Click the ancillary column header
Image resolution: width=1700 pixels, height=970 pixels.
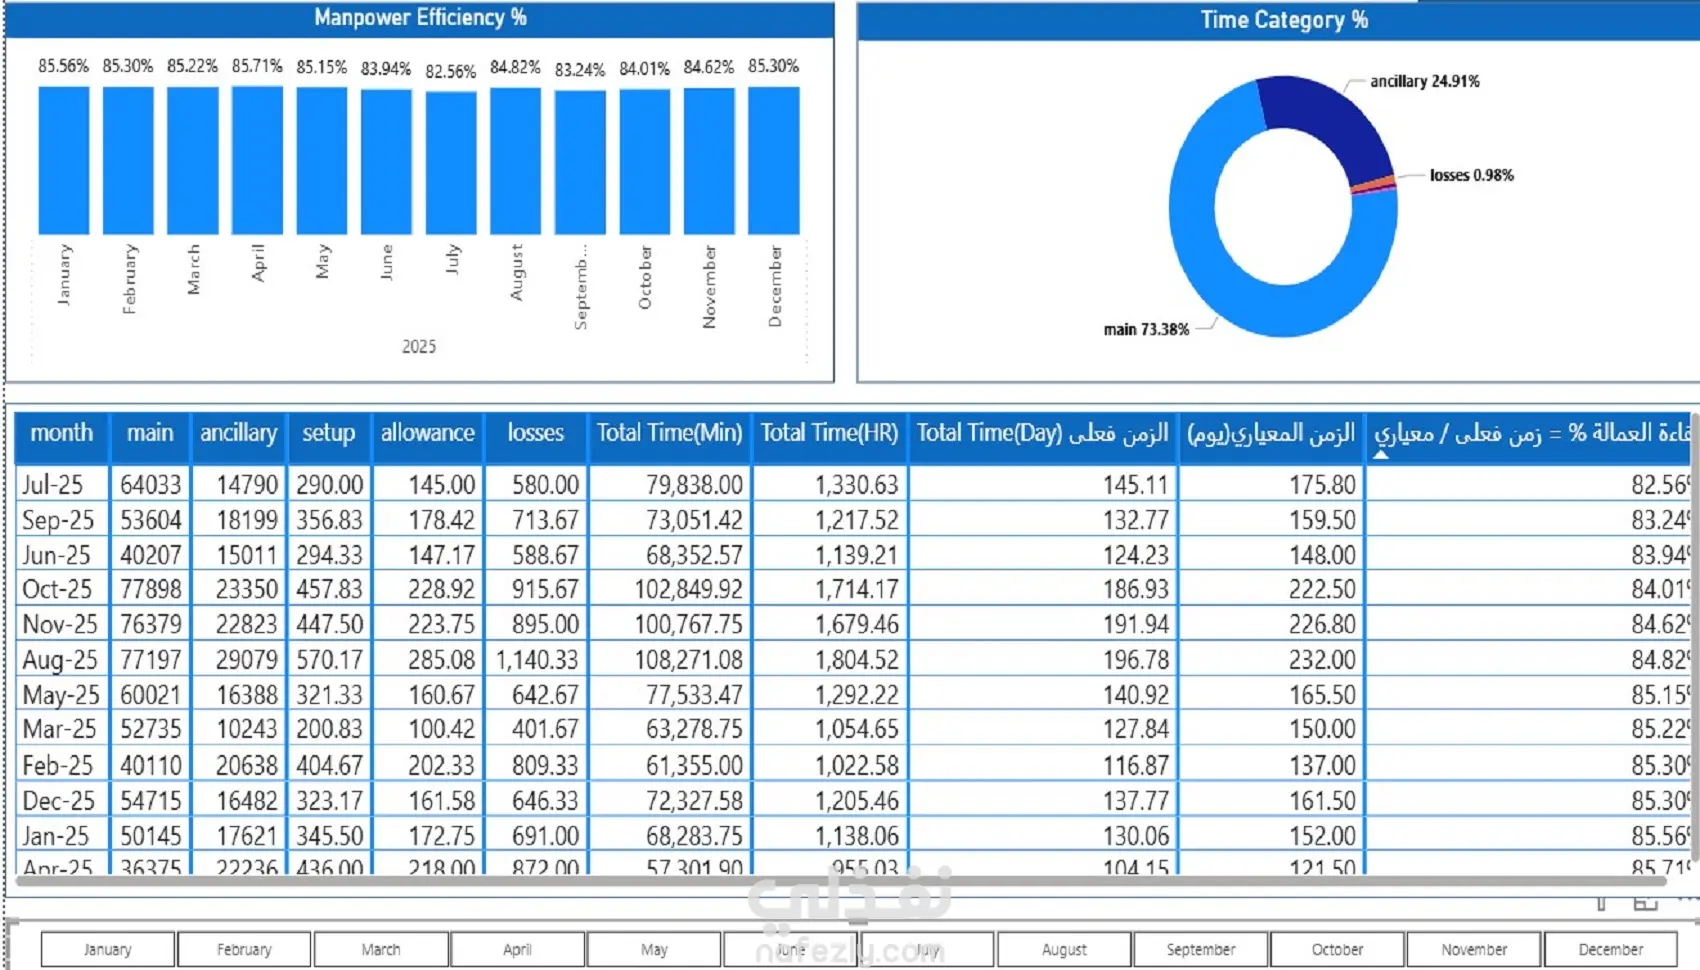[238, 433]
